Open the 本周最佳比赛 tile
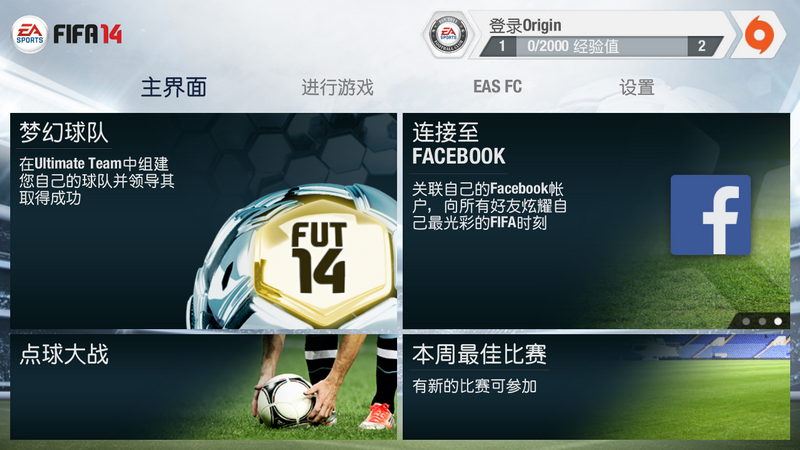The width and height of the screenshot is (800, 450). click(x=596, y=387)
